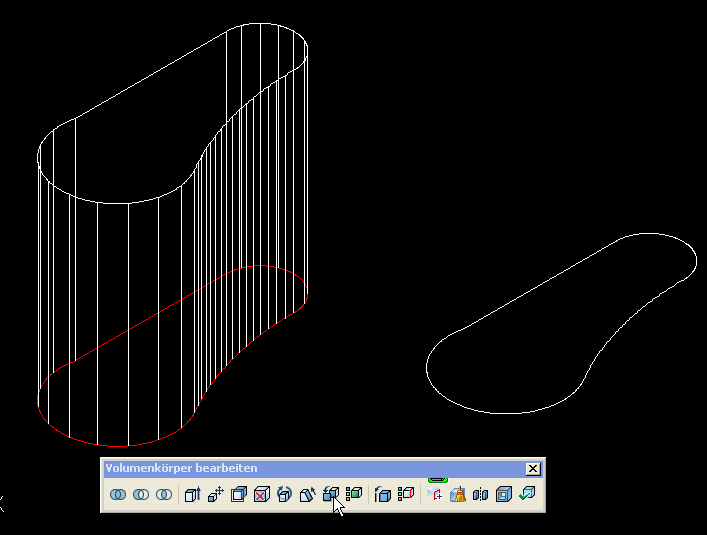This screenshot has width=707, height=535.
Task: Activate the Delete Faces tool with red X
Action: point(262,494)
